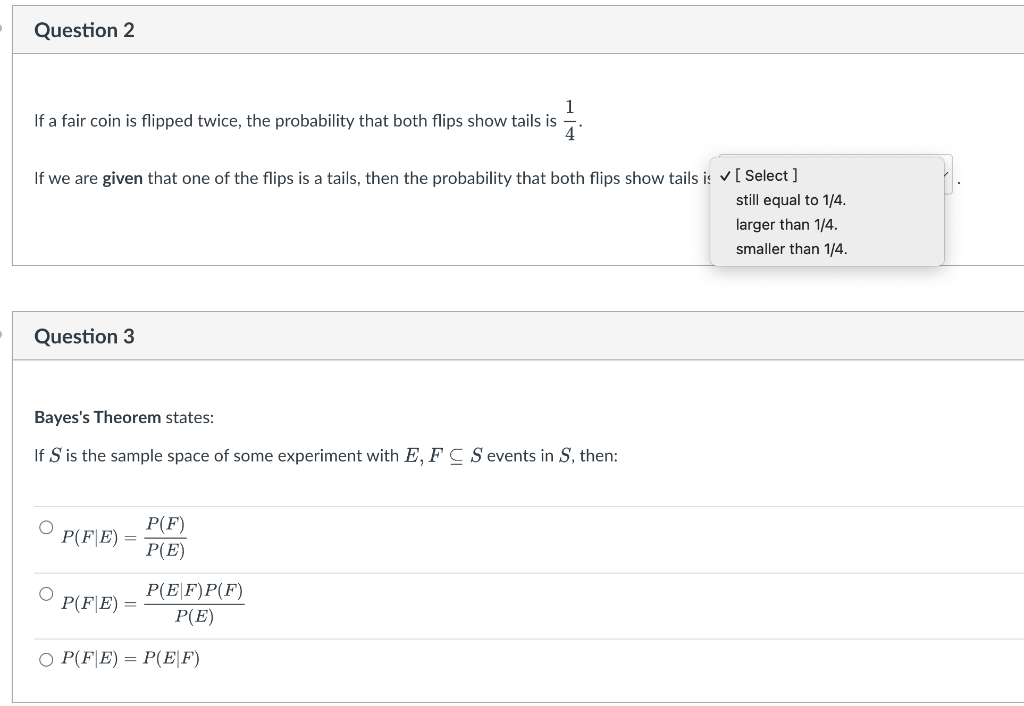Select the P(F|E) = P(E|F) answer
The height and width of the screenshot is (706, 1024).
tap(44, 658)
